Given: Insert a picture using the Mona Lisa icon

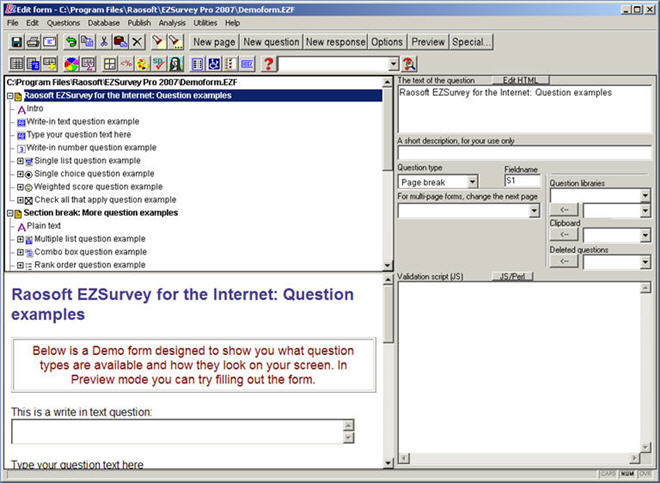Looking at the screenshot, I should [x=176, y=64].
